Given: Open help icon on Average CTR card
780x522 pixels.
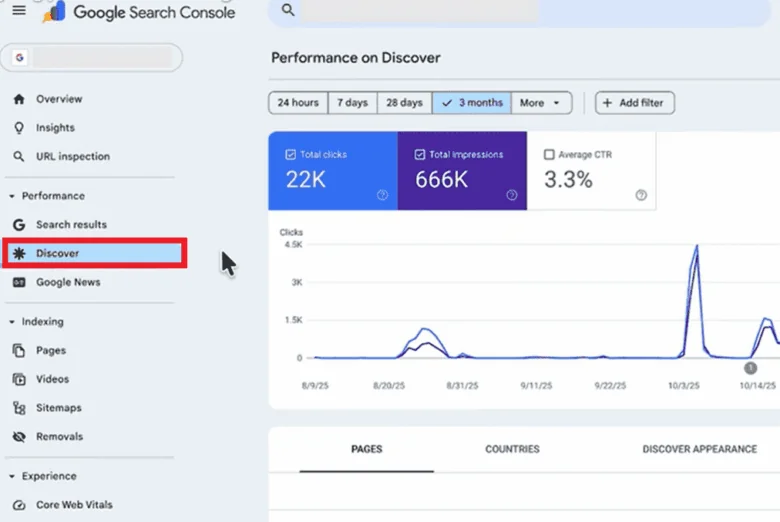Looking at the screenshot, I should pyautogui.click(x=641, y=195).
